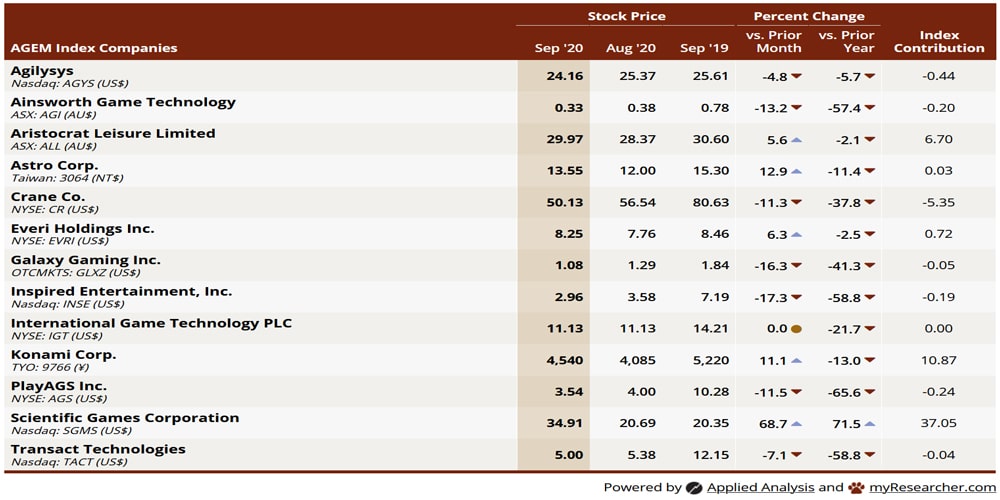The width and height of the screenshot is (1000, 500).
Task: Click Konami index contribution 10.87
Action: point(939,360)
